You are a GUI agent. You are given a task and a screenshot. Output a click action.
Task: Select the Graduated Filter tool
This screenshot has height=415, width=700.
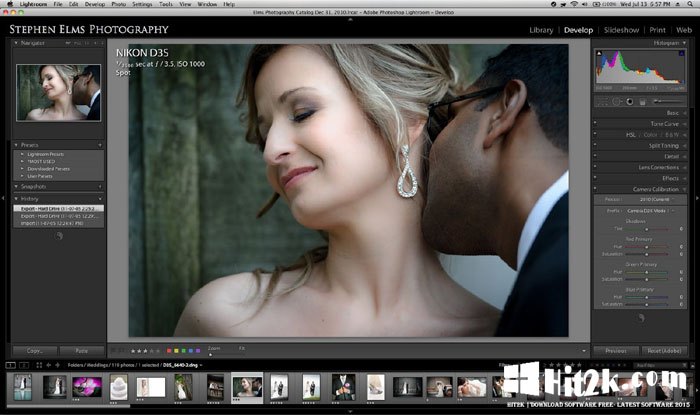point(642,102)
